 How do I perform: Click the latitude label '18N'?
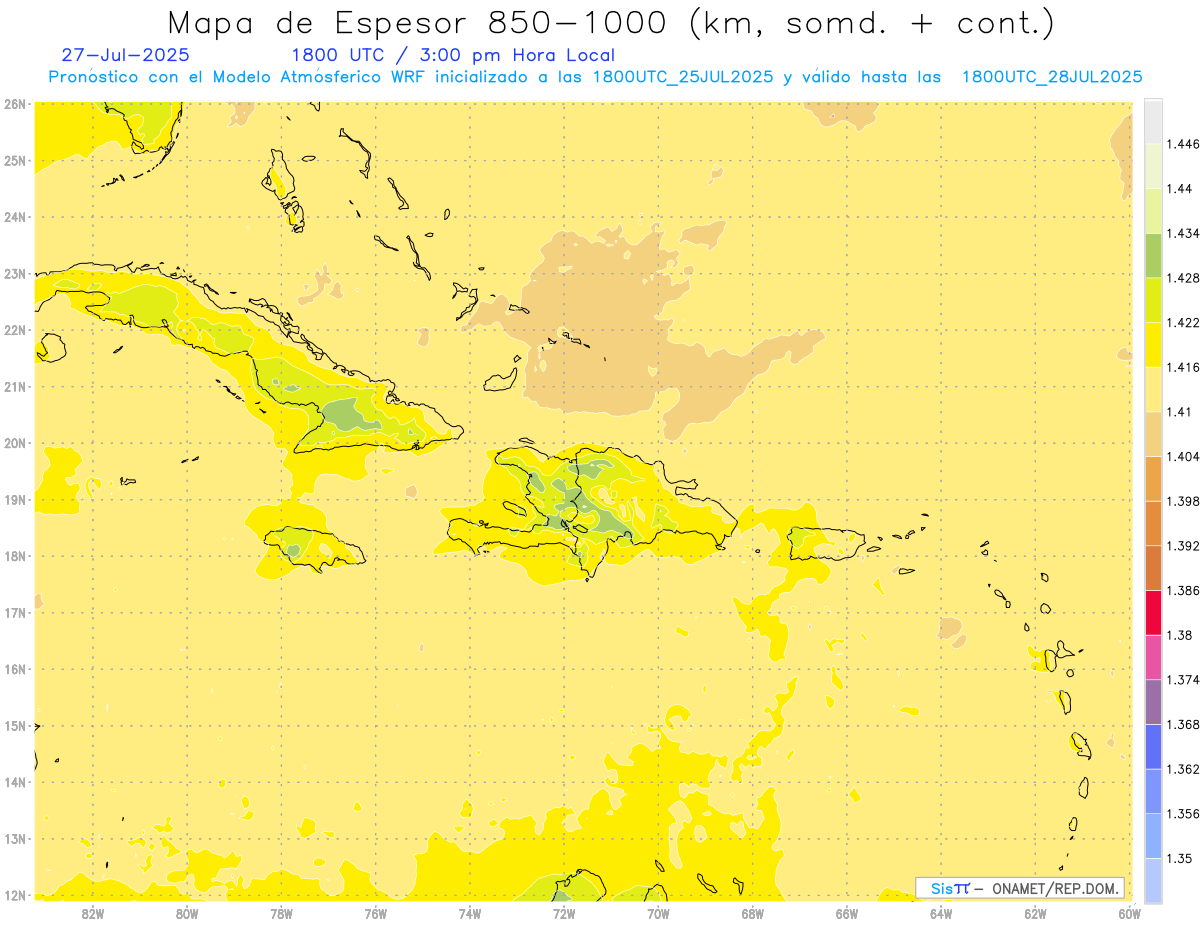point(14,556)
